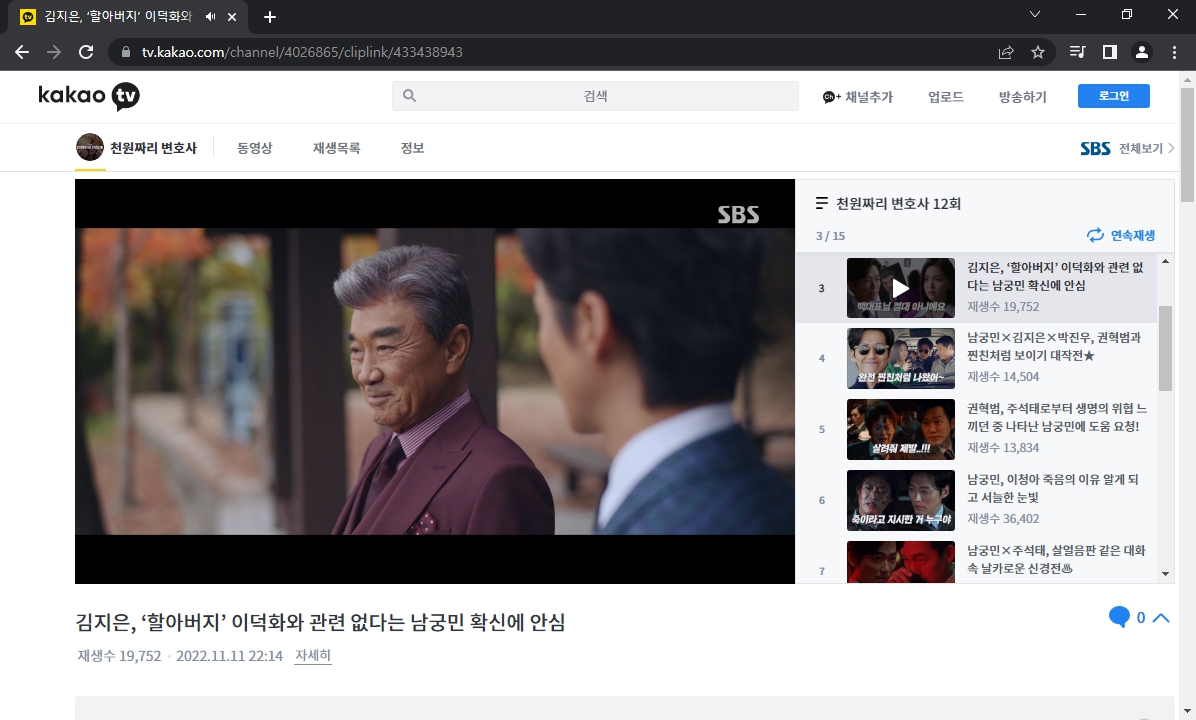The image size is (1196, 720).
Task: Mute tab using the speaker icon
Action: (x=211, y=17)
